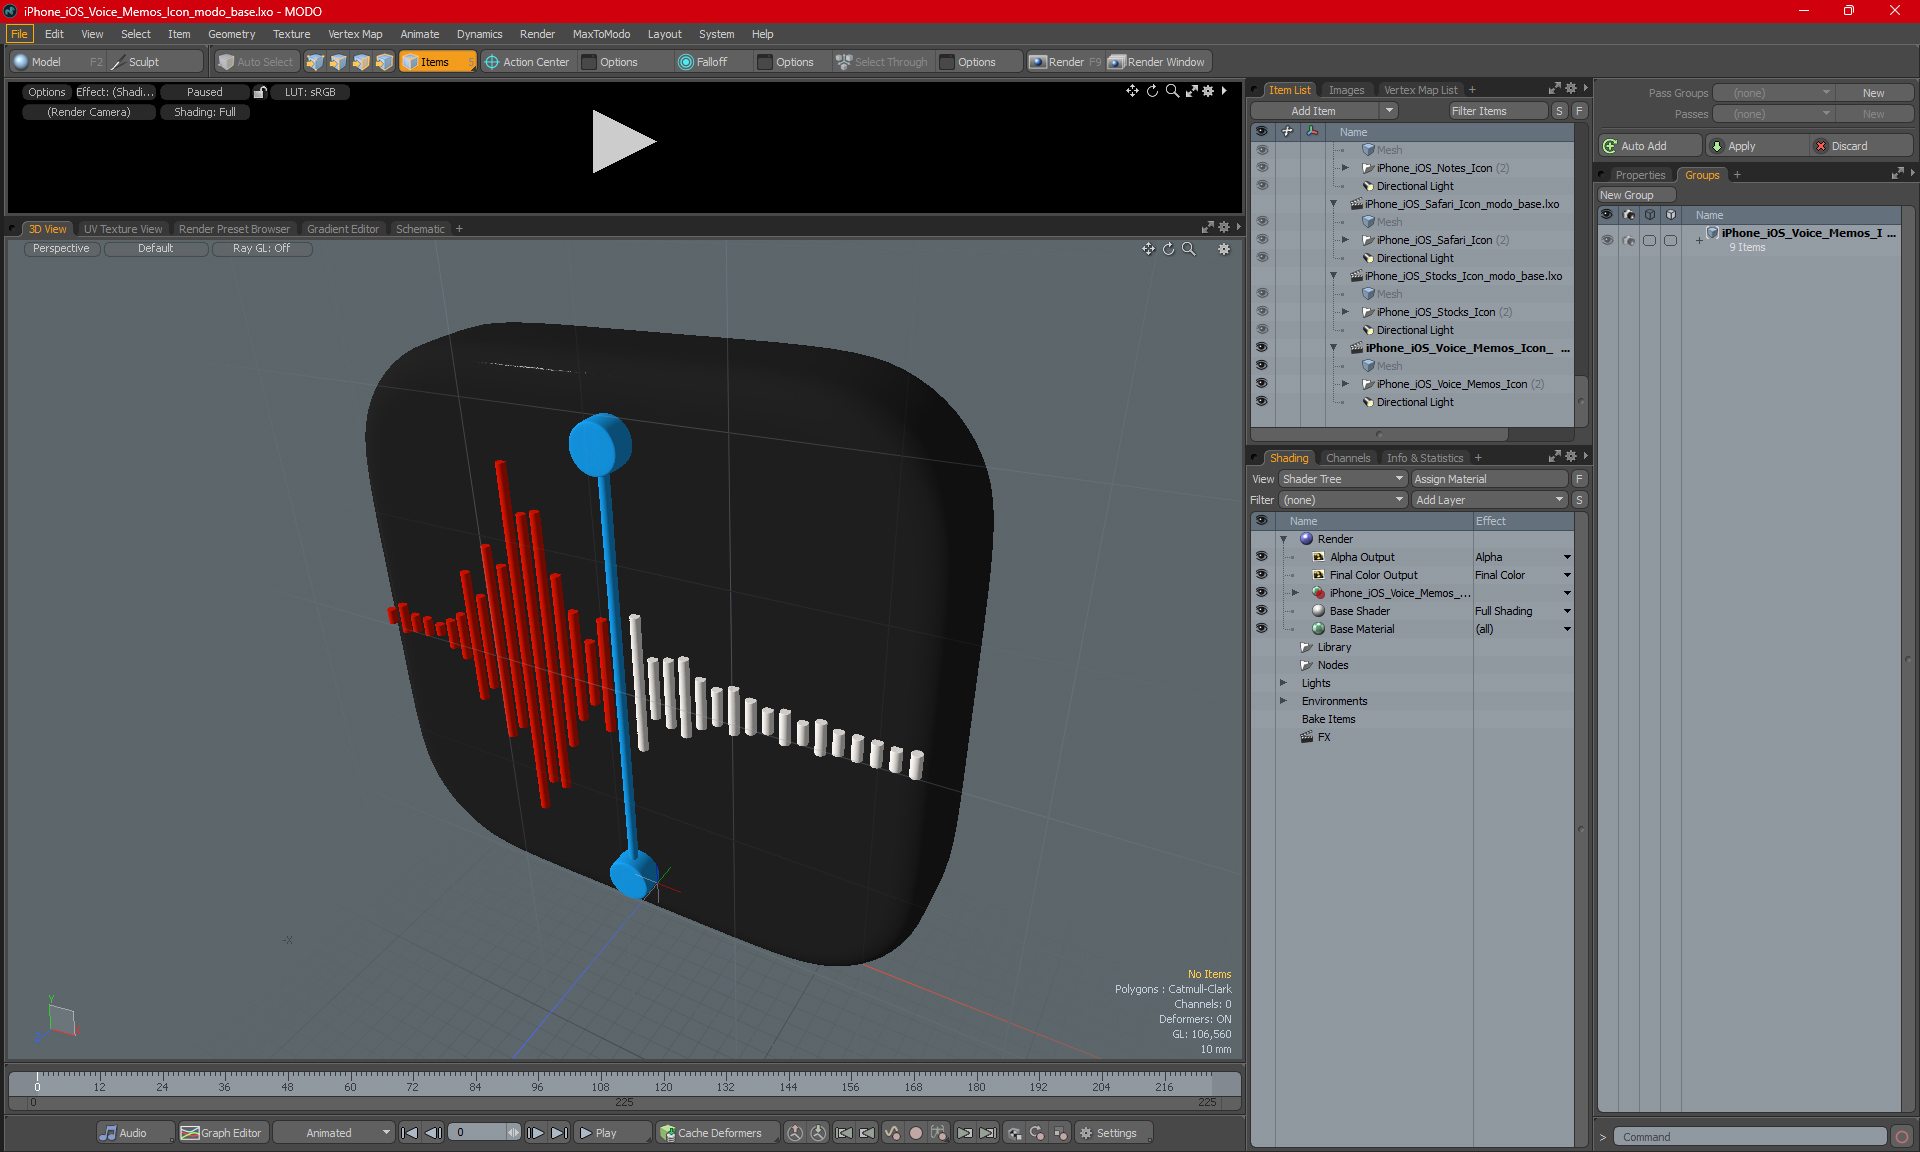Open Add Layer dropdown
This screenshot has width=1920, height=1152.
pyautogui.click(x=1489, y=500)
